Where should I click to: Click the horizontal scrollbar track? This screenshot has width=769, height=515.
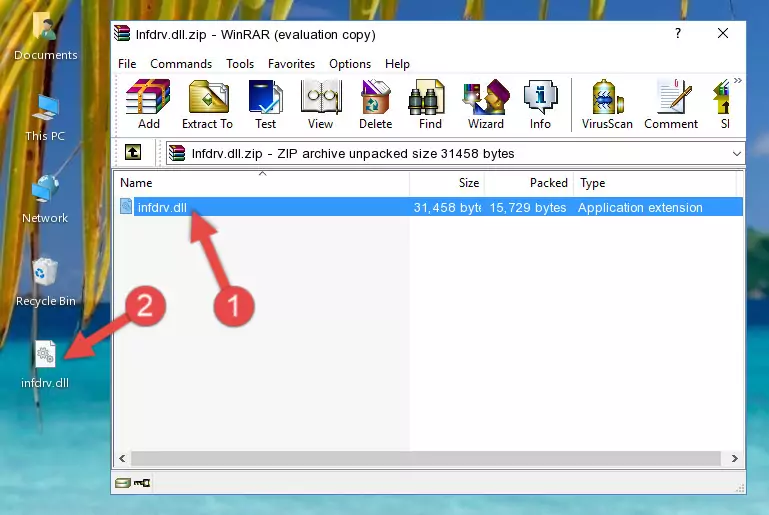[x=426, y=459]
